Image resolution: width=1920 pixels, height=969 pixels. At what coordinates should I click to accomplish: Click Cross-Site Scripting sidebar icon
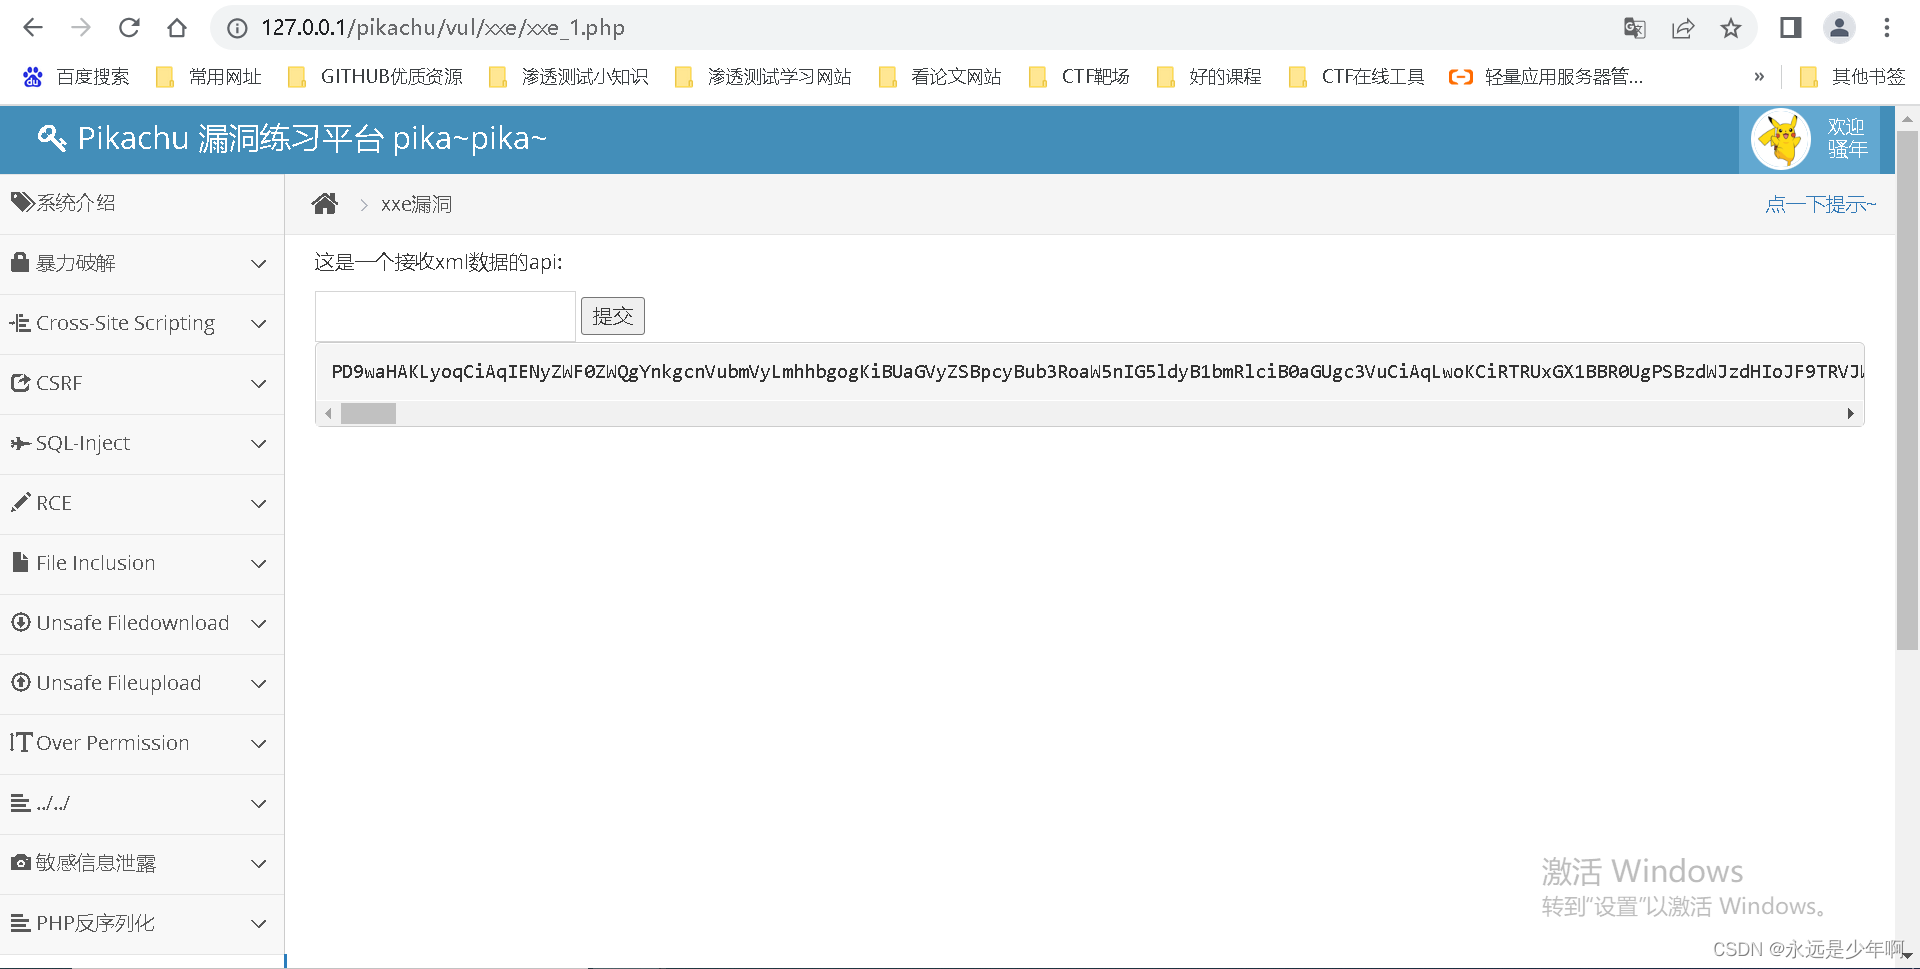coord(20,323)
